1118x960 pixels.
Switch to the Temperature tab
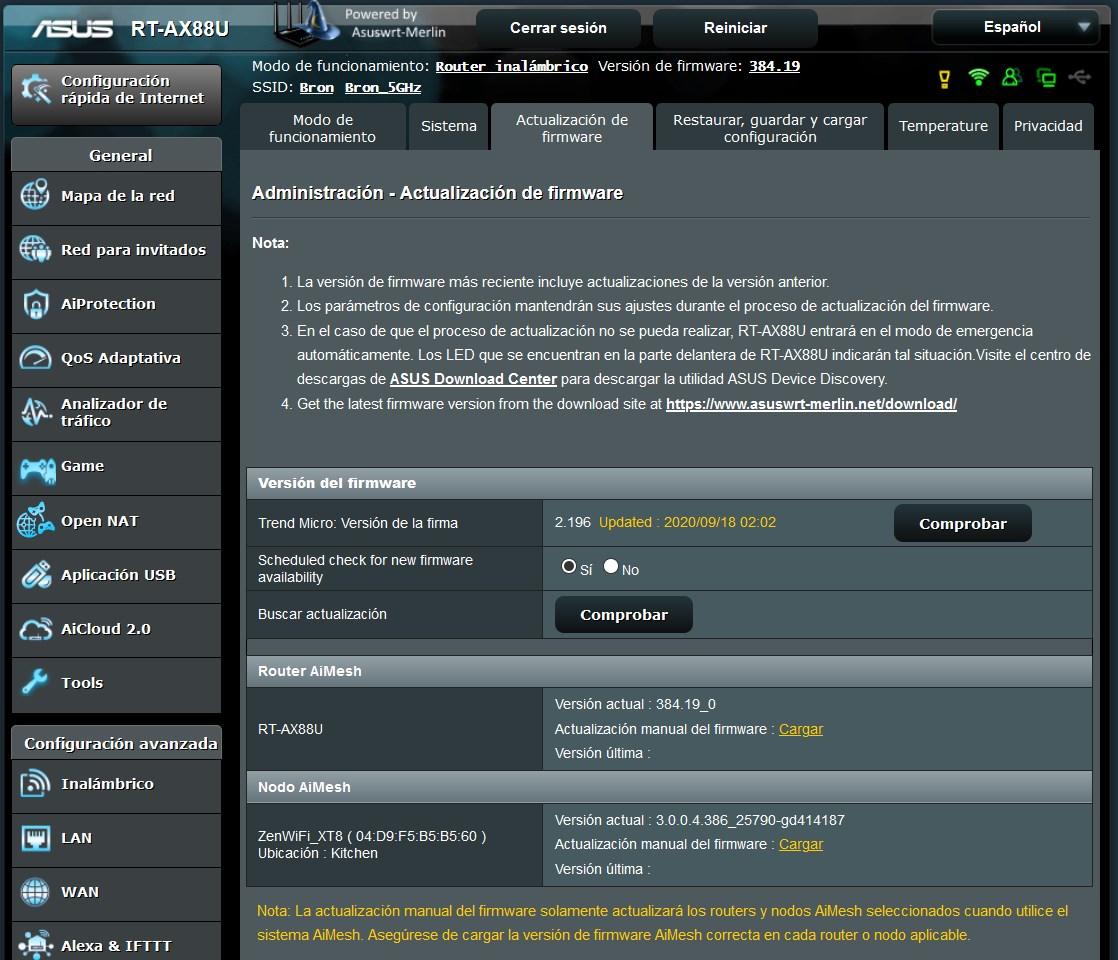[x=943, y=126]
